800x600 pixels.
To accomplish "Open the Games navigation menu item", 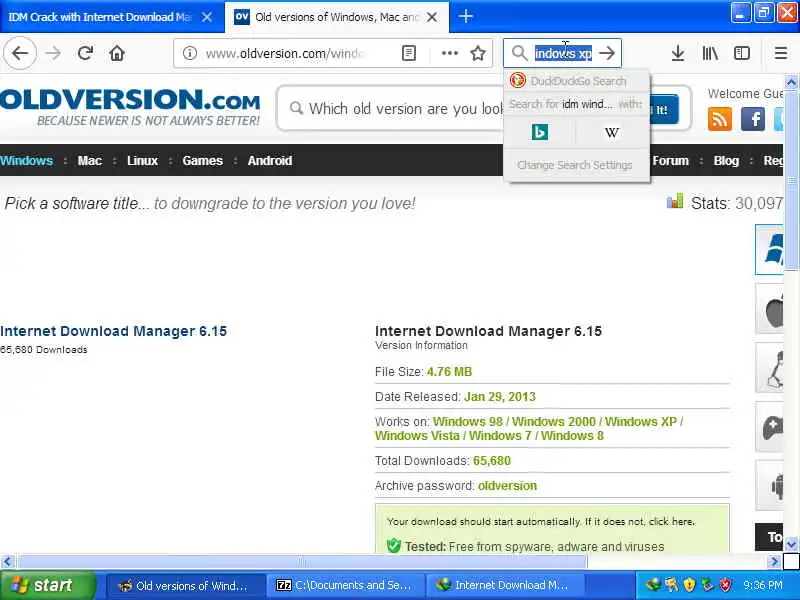I will (x=203, y=160).
